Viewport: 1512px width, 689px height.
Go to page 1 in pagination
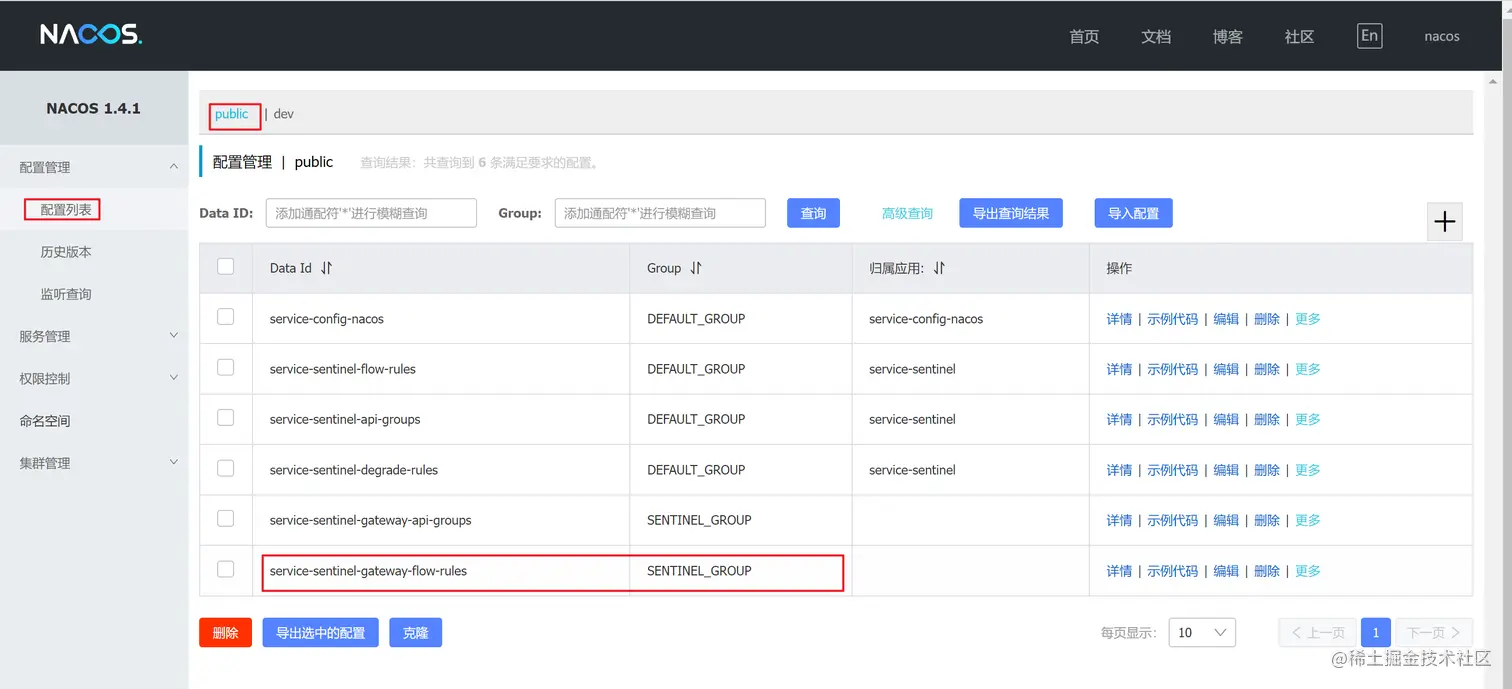pos(1376,633)
